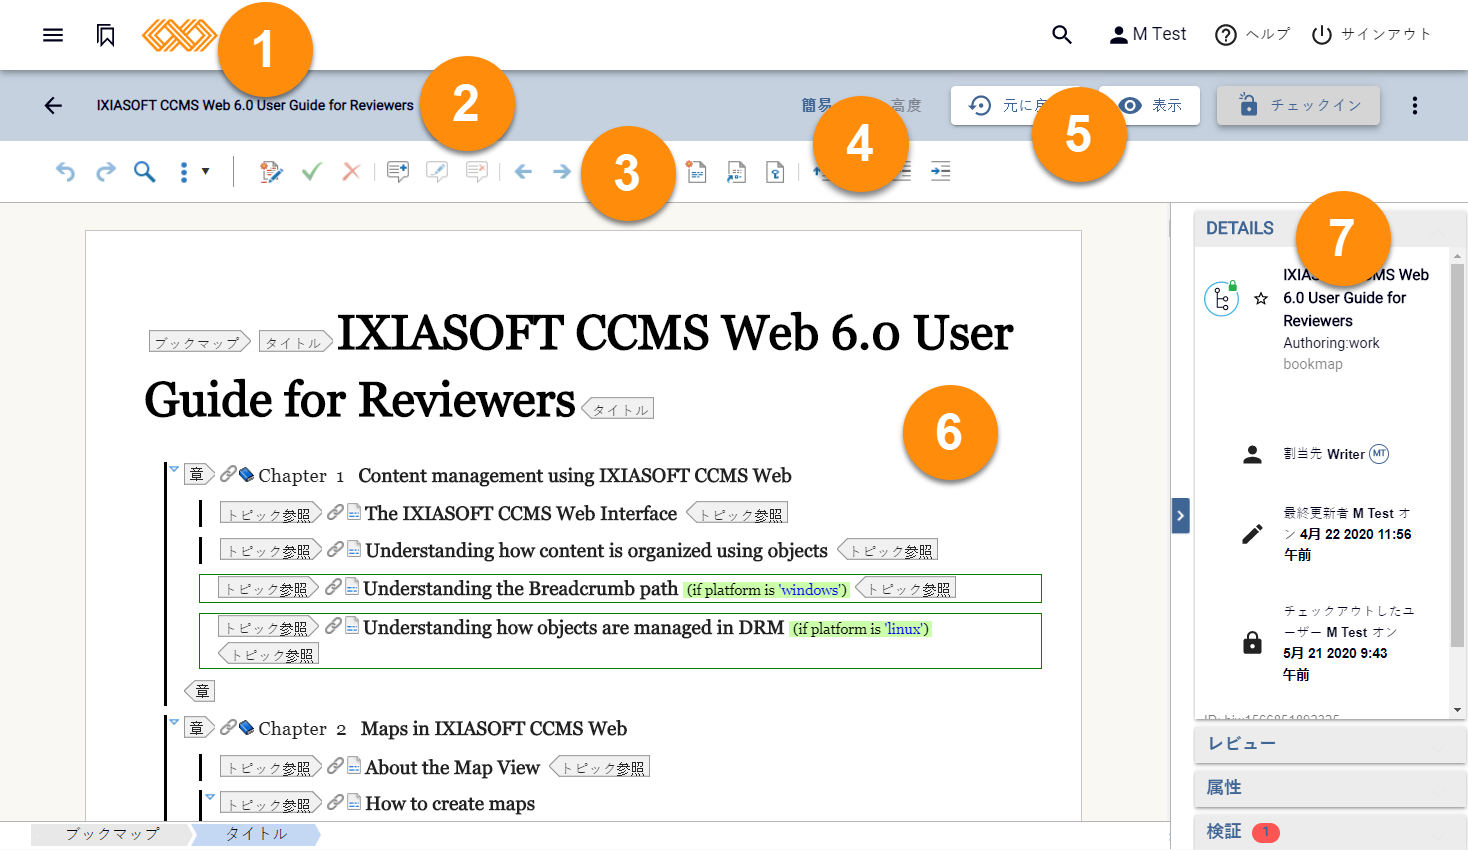Screen dimensions: 1468x850
Task: Click 'Understanding how content is organized using objects'
Action: coord(596,550)
